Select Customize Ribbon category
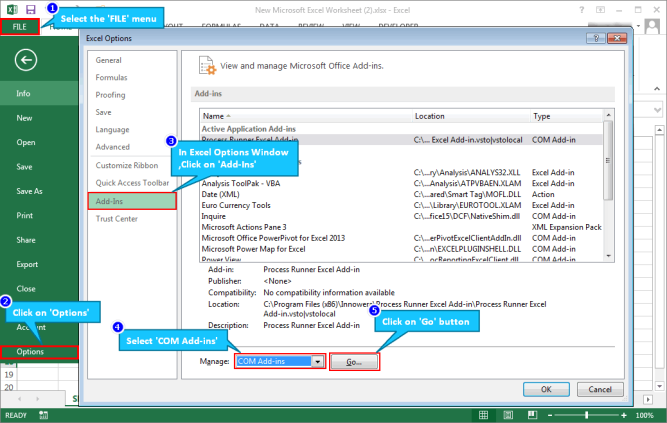Viewport: 667px width, 423px height. tap(127, 166)
